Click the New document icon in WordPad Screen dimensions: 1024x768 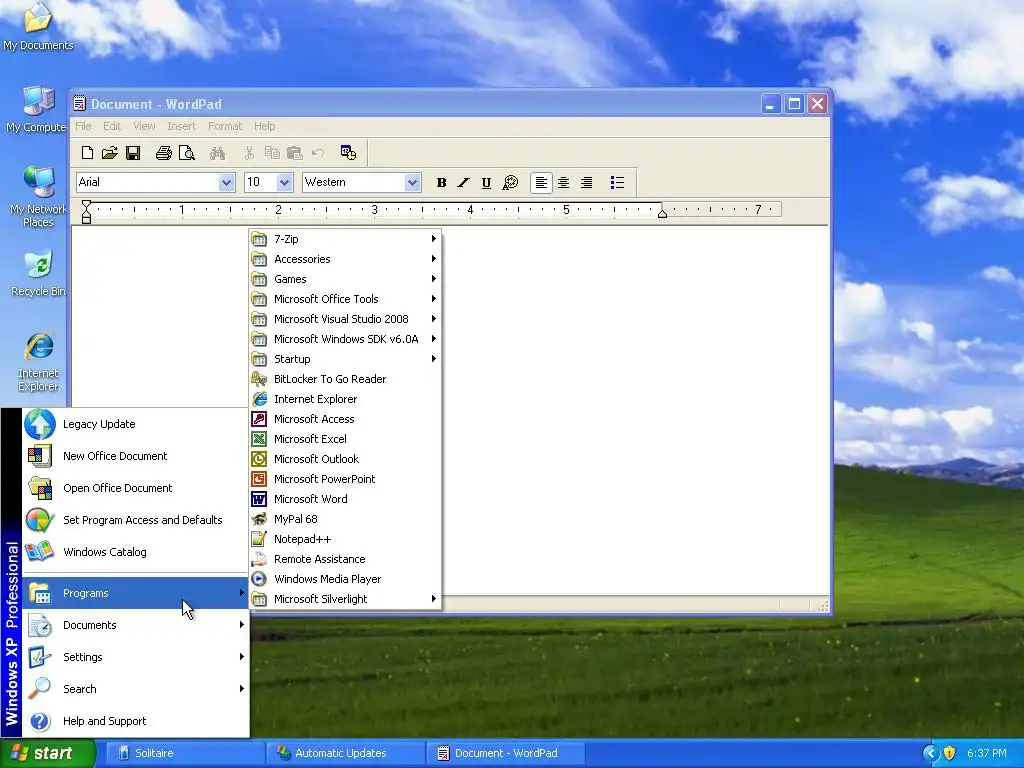click(87, 153)
